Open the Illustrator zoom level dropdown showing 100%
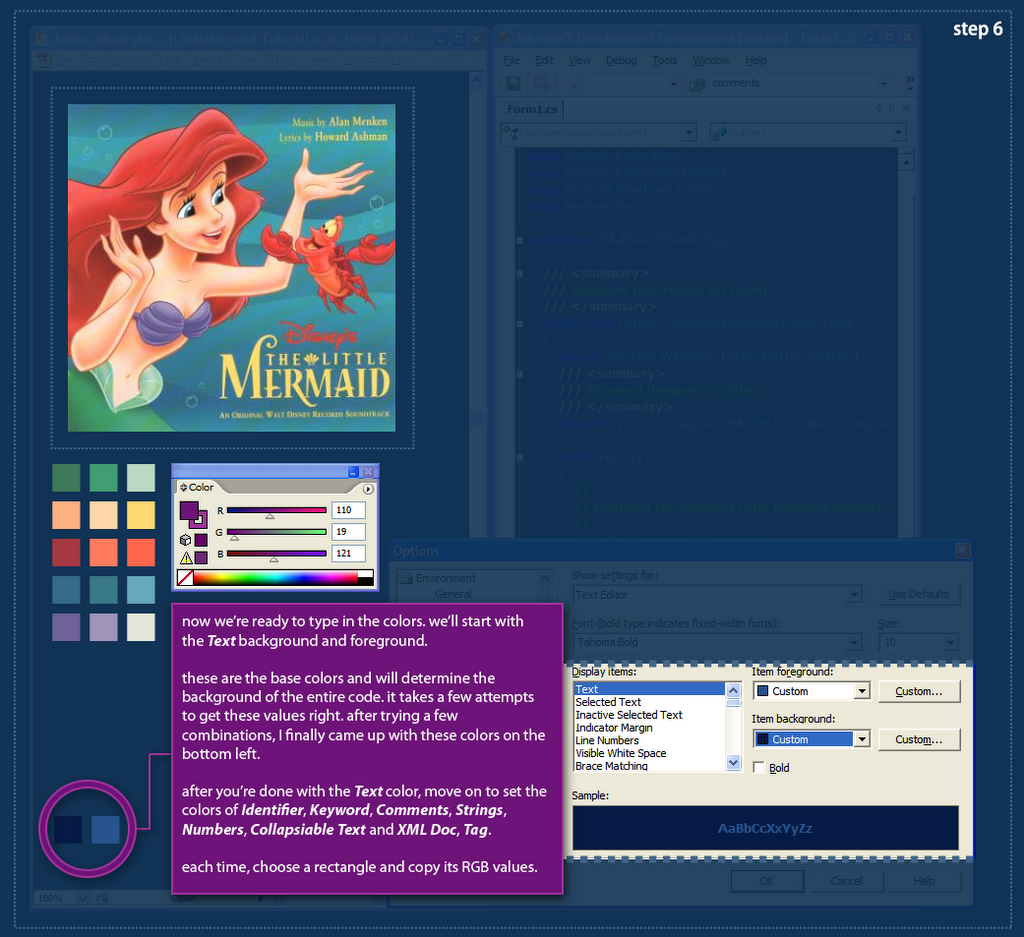The image size is (1024, 937). click(x=83, y=898)
